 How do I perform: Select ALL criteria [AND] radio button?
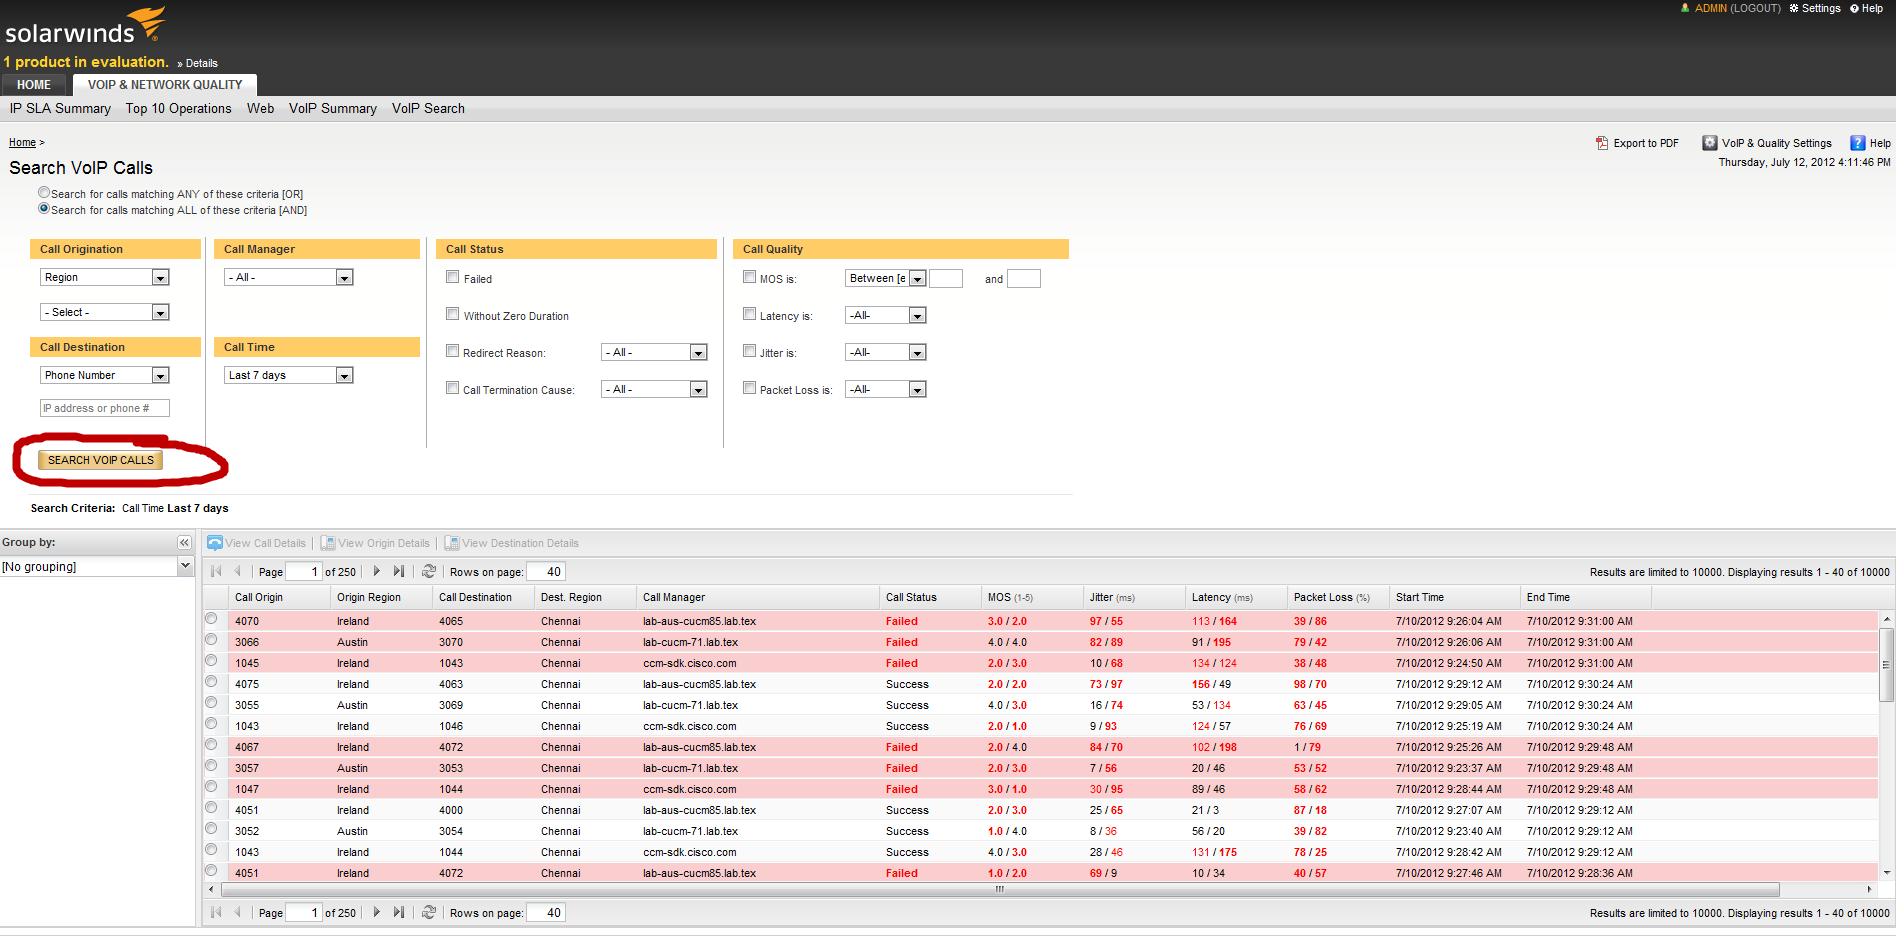pos(44,208)
